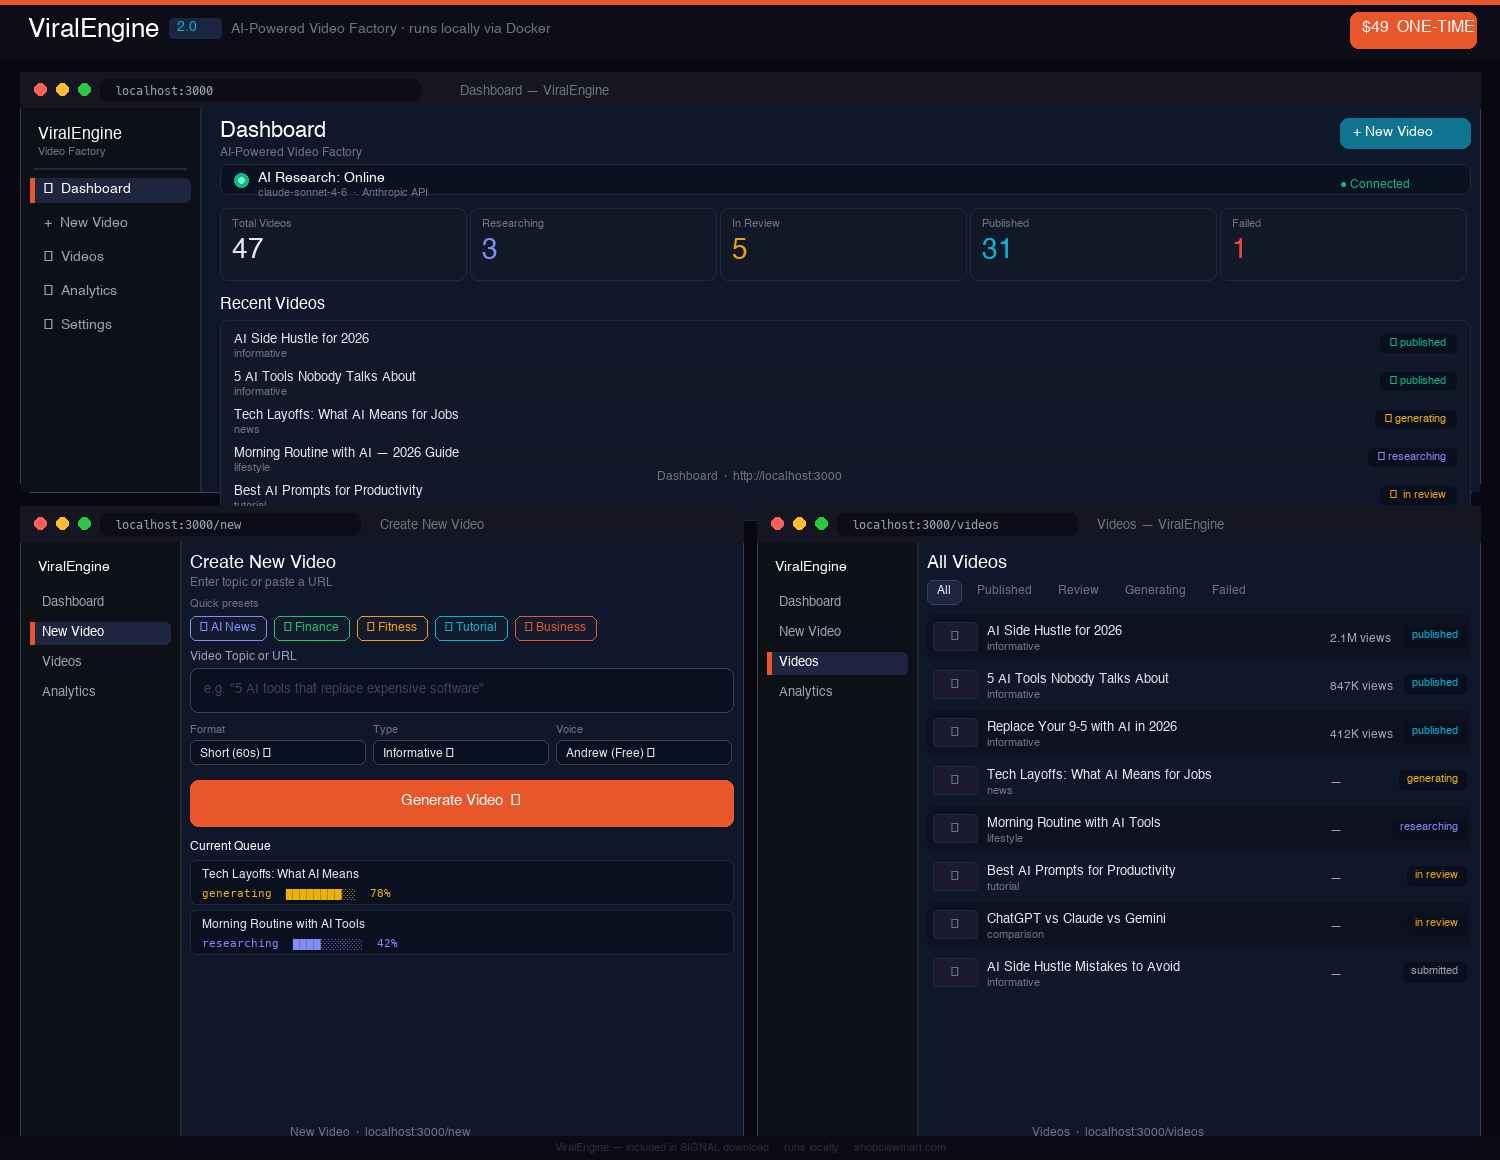
Task: Select the Tutorial preset chip
Action: coord(471,628)
